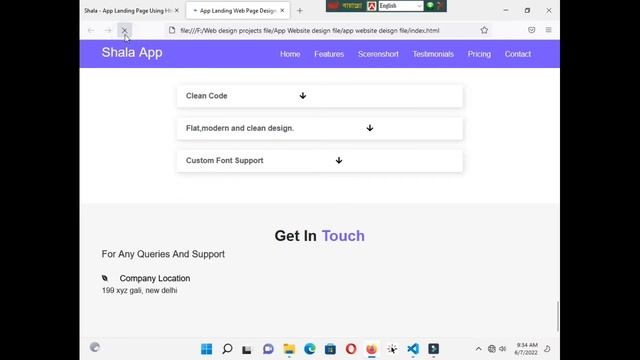Viewport: 640px width, 360px height.
Task: Open a new browser tab
Action: (300, 11)
